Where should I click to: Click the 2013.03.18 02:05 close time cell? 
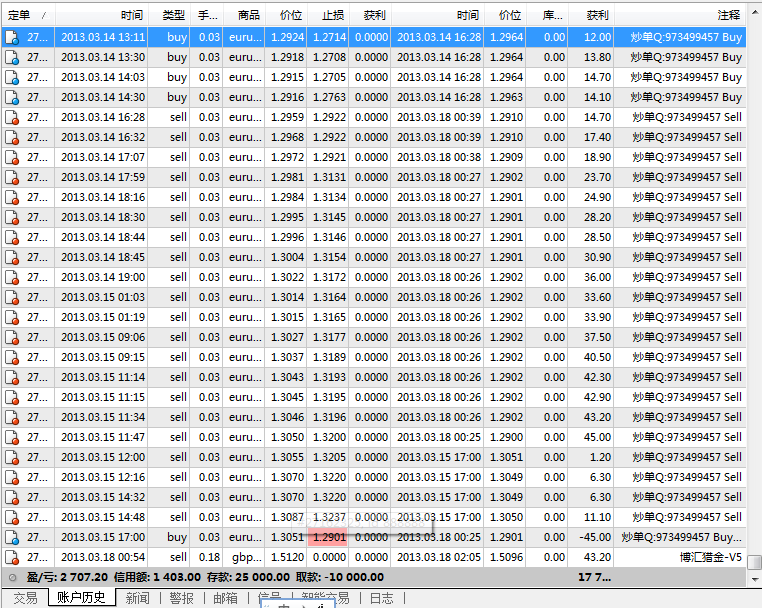439,557
